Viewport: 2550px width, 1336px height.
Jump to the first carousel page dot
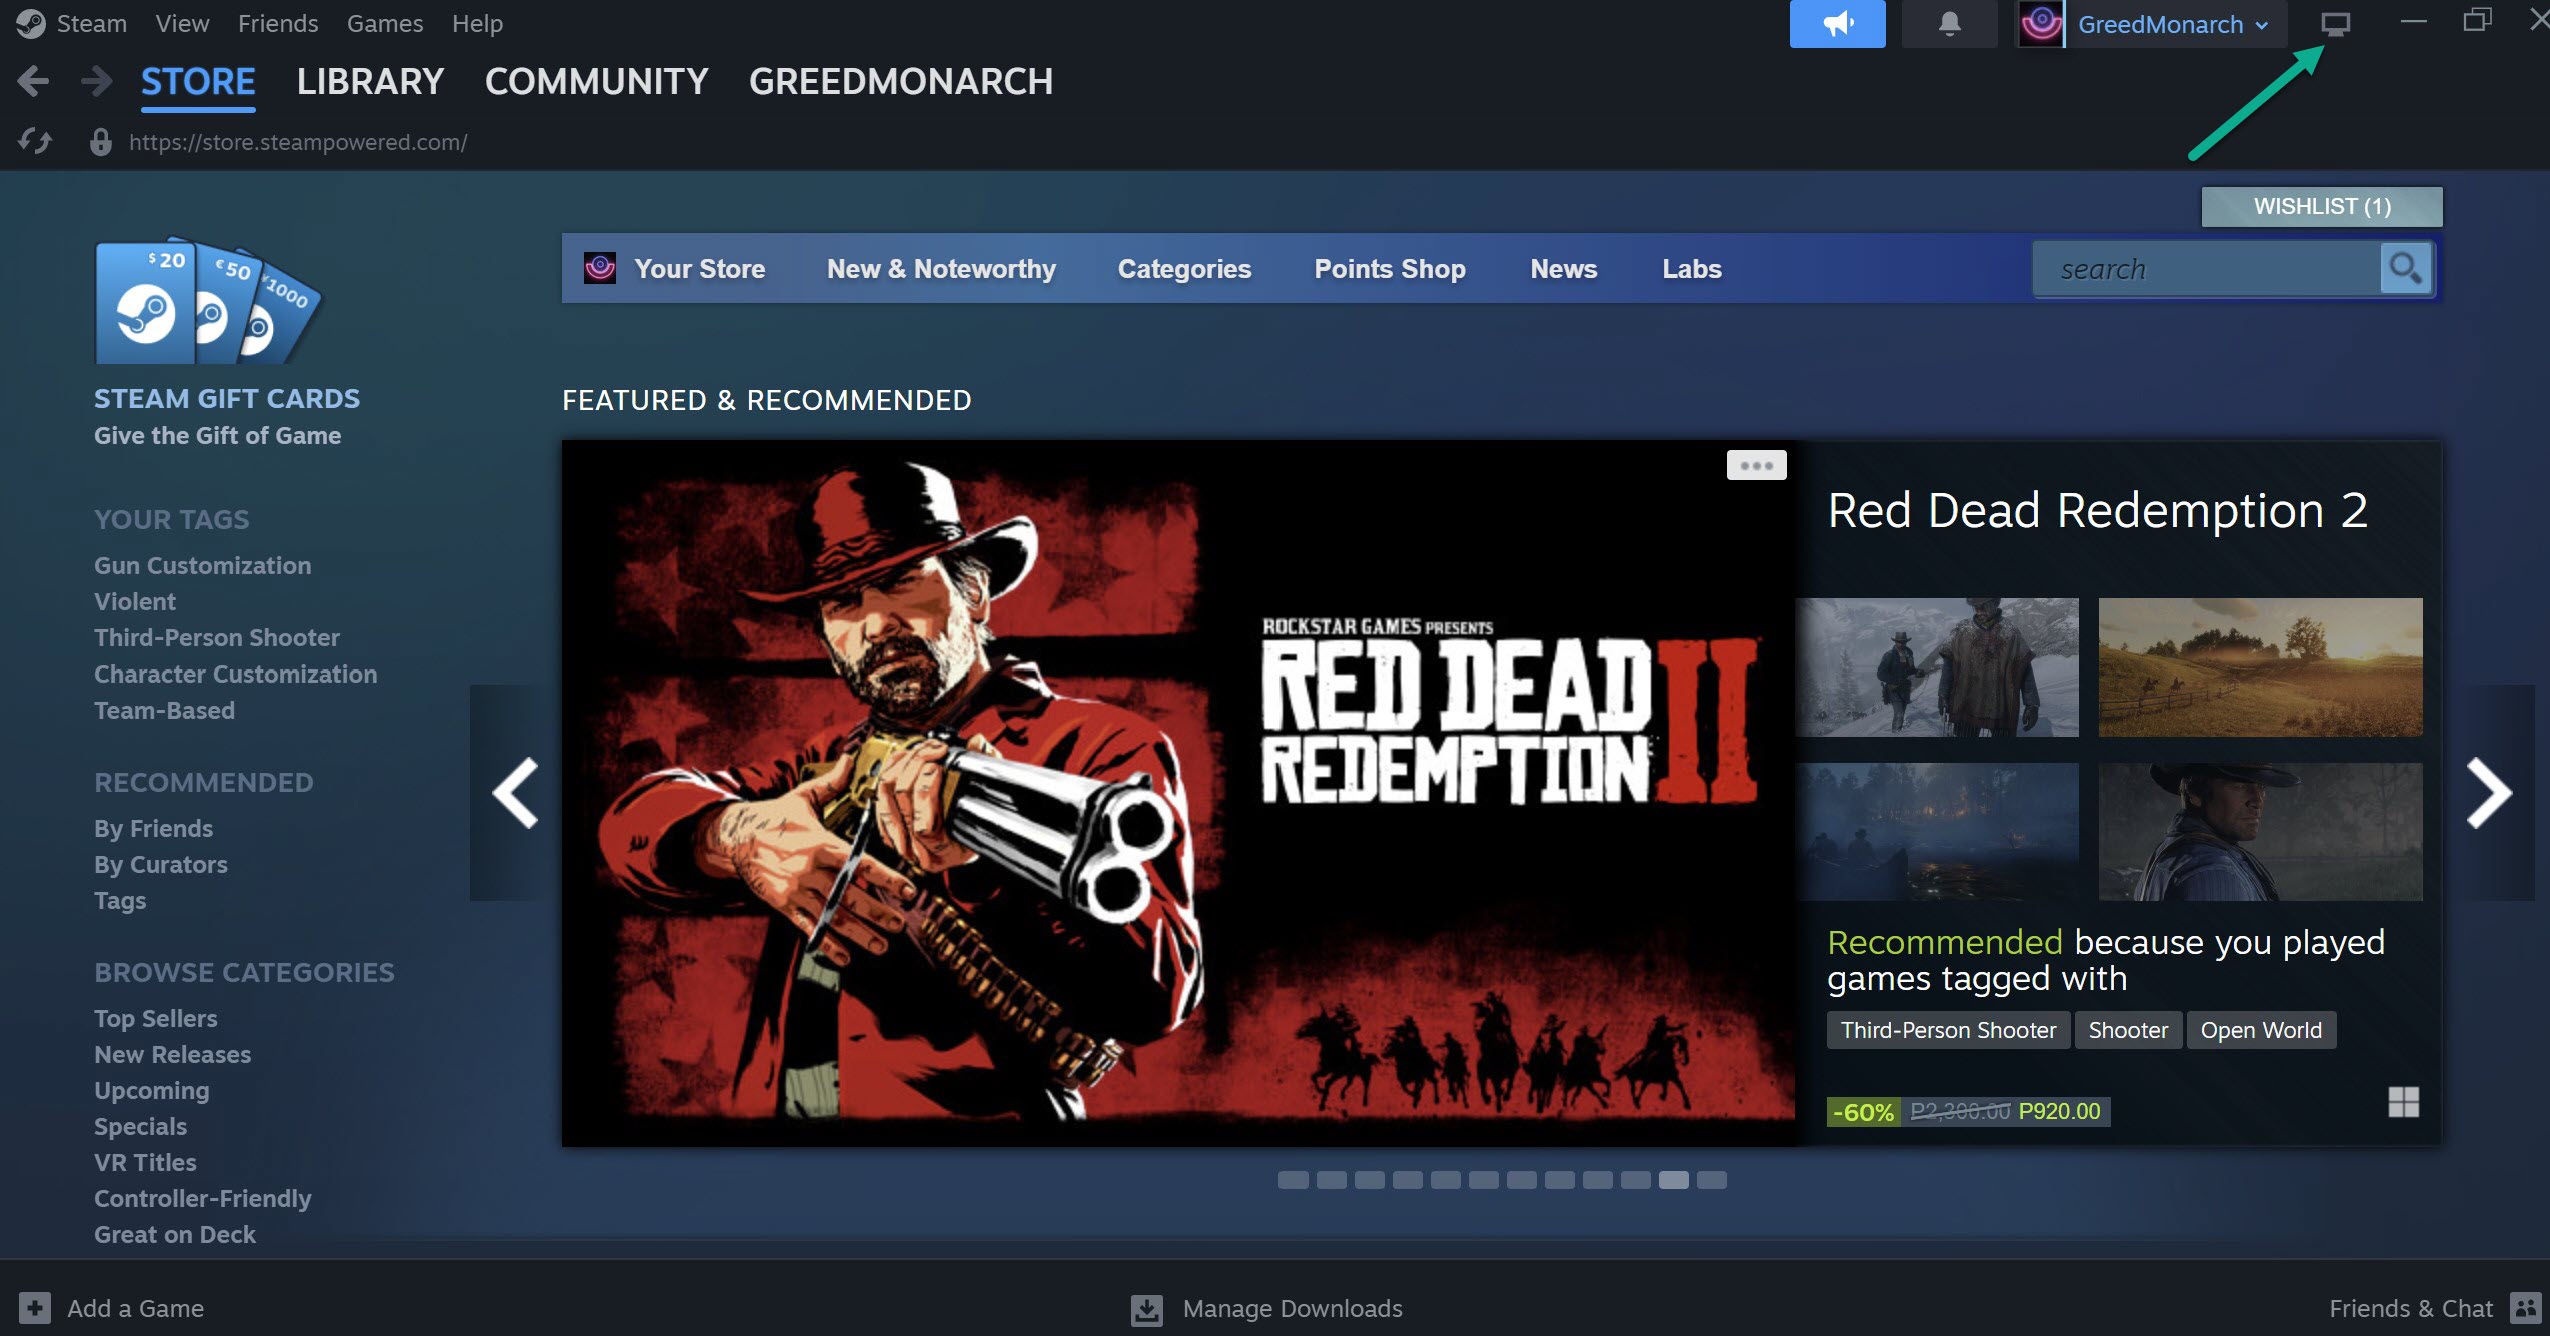1293,1180
